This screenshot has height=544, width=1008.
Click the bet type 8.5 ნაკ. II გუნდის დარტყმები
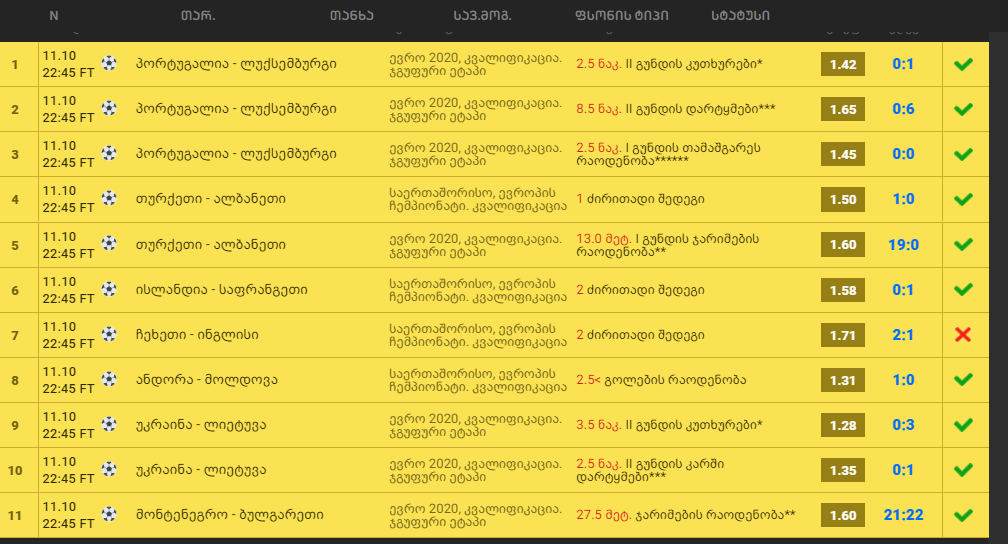click(x=676, y=109)
